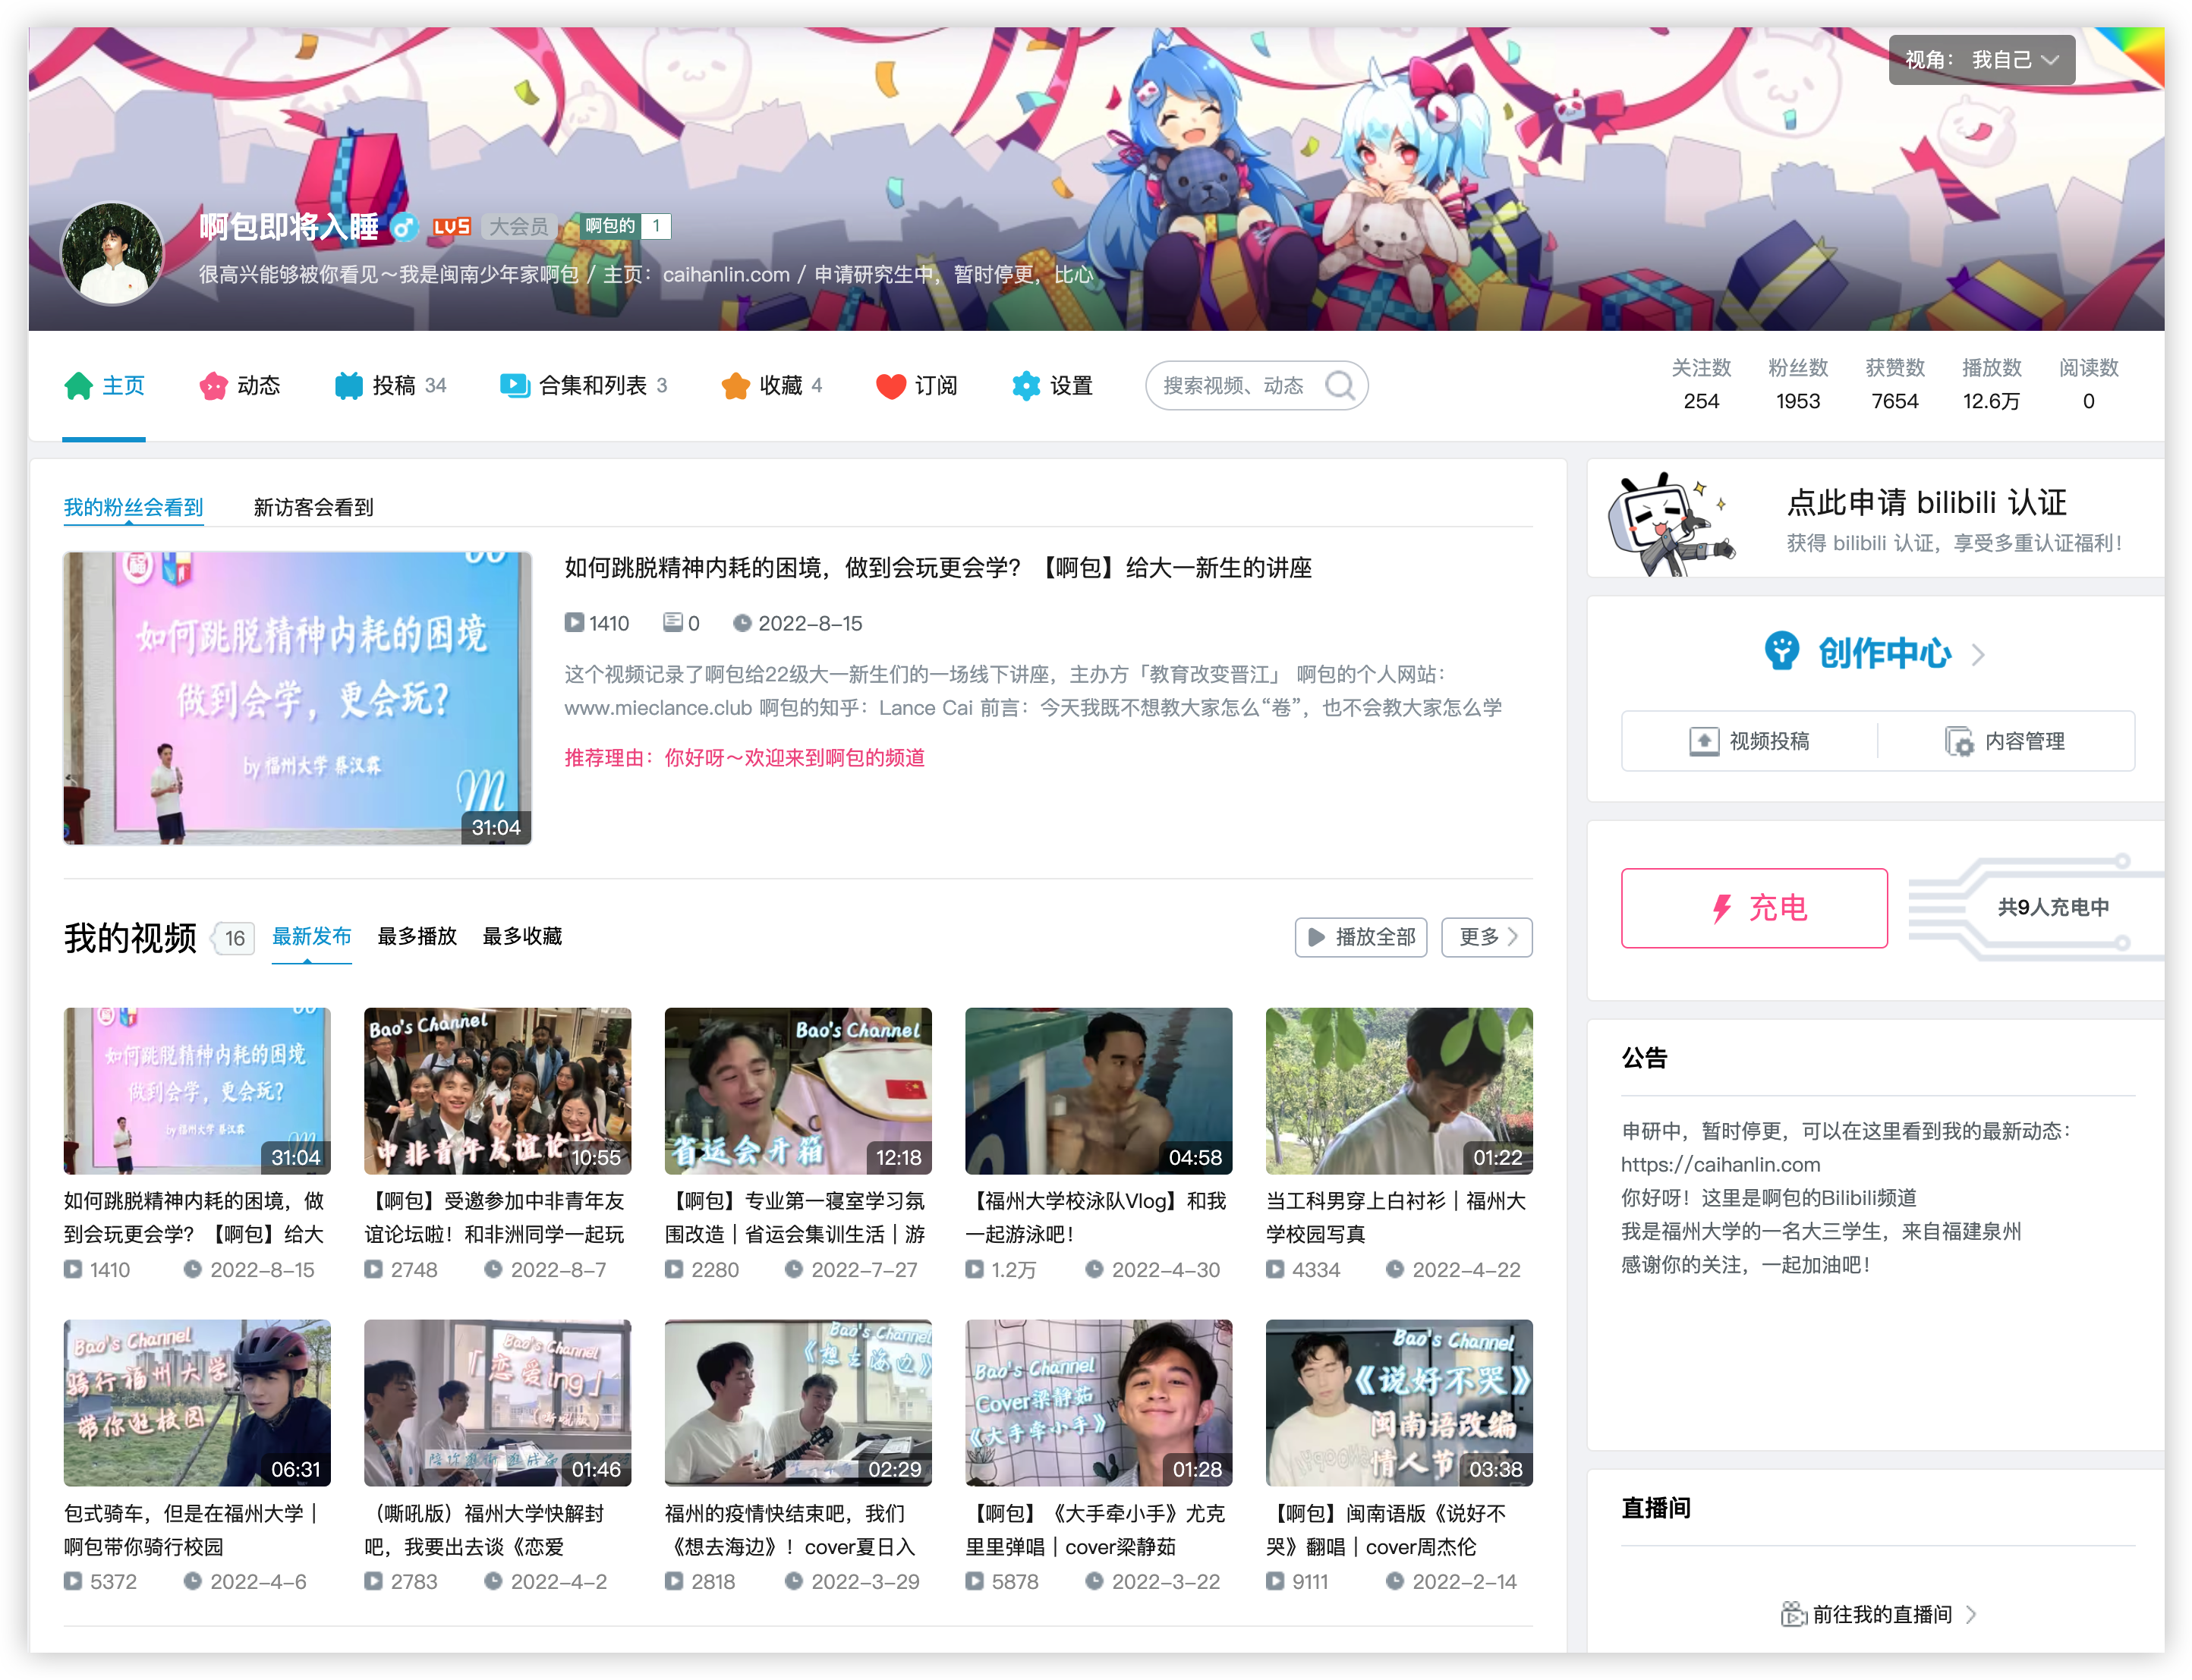Open the 创作中心 lightbulb icon
Image resolution: width=2192 pixels, height=1680 pixels.
click(1782, 651)
